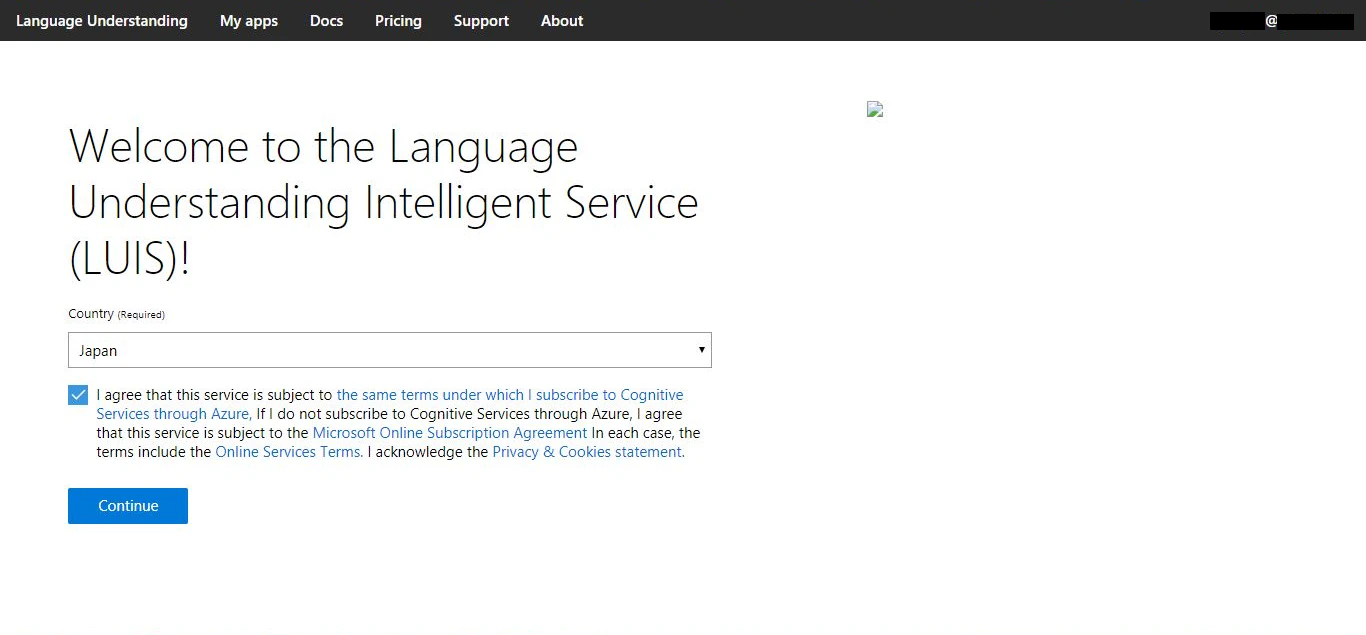Image resolution: width=1366 pixels, height=635 pixels.
Task: Open the Language Understanding home link
Action: coord(102,20)
